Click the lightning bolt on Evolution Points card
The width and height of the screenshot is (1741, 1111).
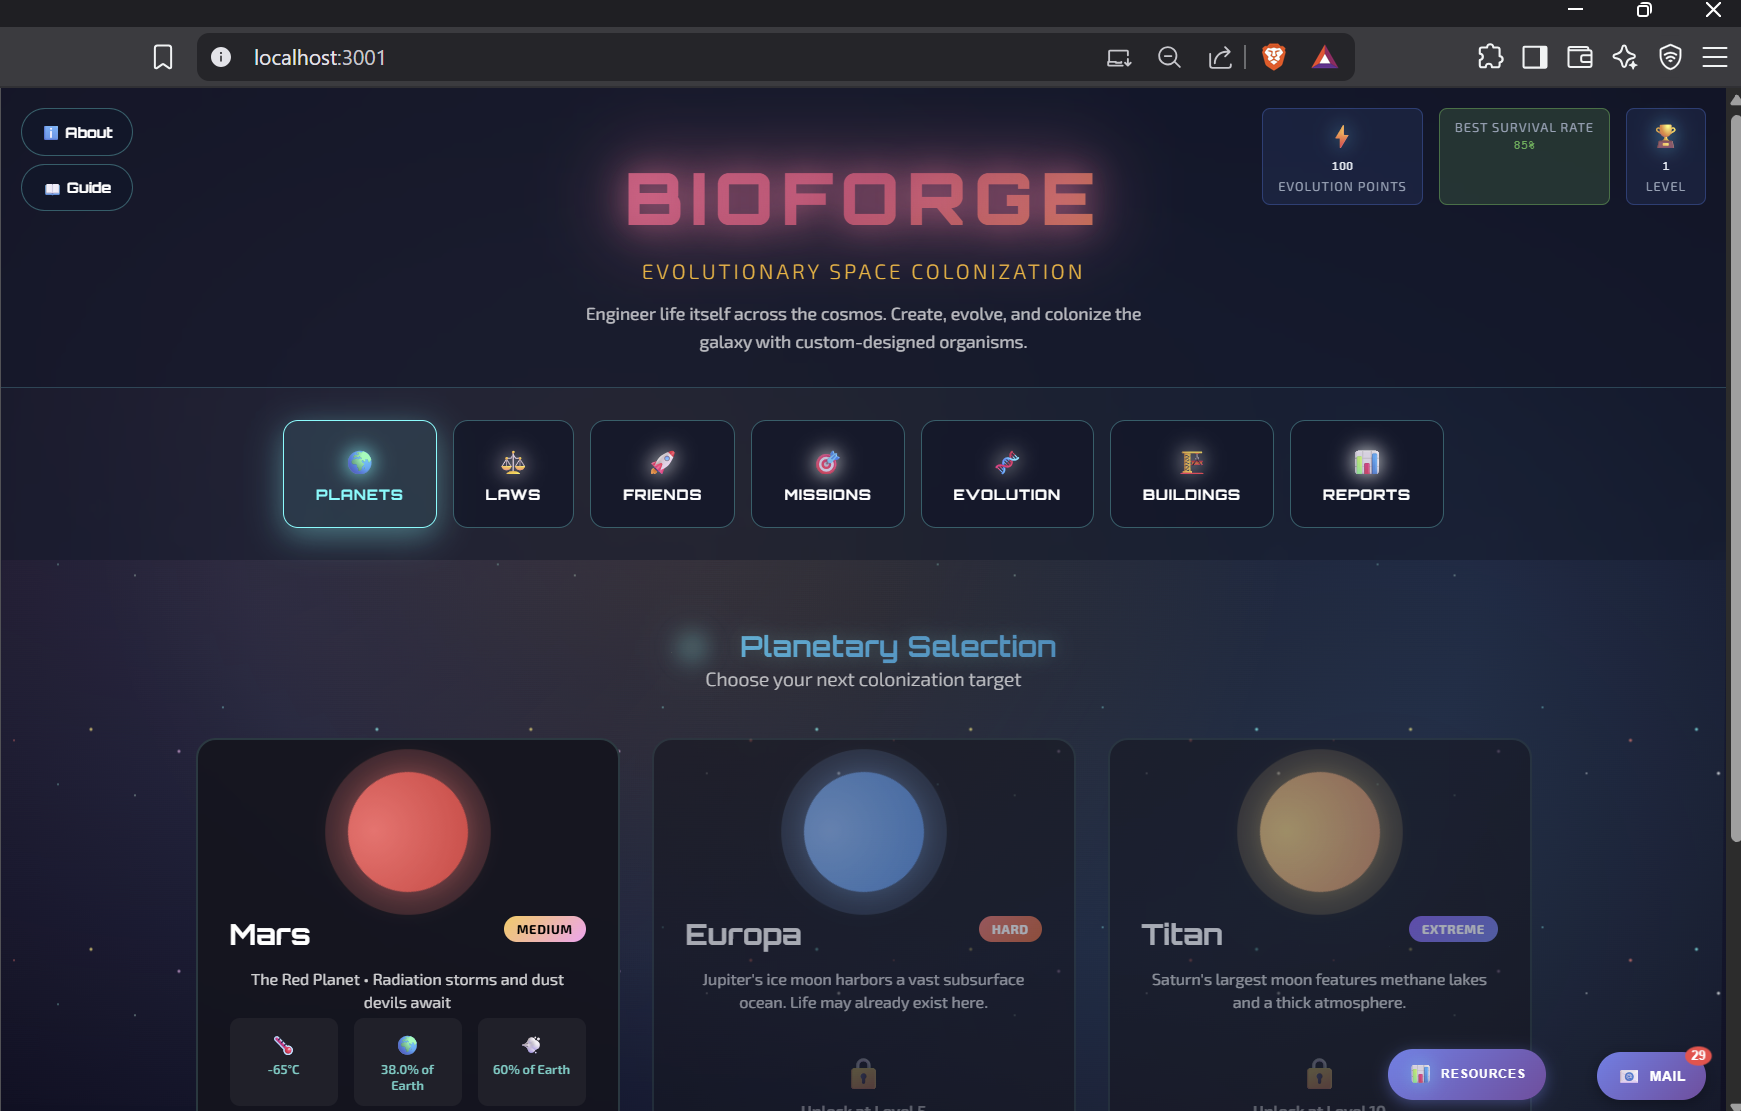[x=1341, y=135]
